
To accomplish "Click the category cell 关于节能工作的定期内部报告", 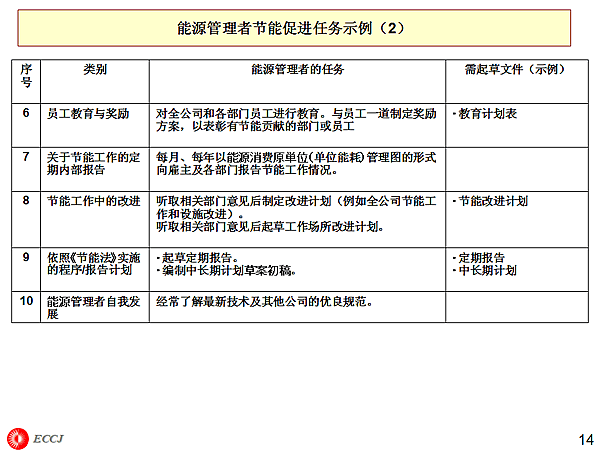I will (x=95, y=169).
